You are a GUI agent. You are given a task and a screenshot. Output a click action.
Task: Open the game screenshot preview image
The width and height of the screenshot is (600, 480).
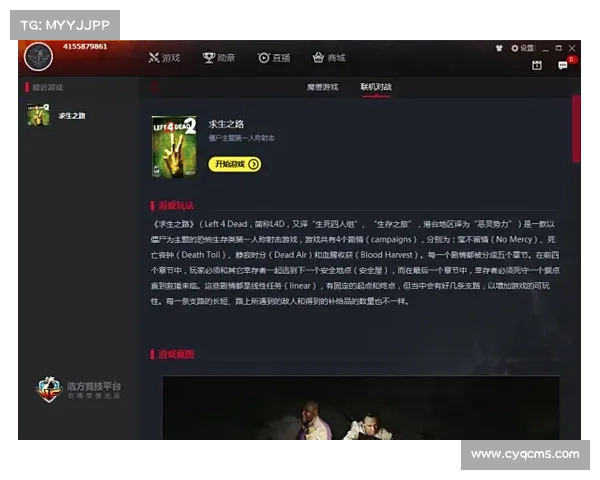(x=361, y=407)
